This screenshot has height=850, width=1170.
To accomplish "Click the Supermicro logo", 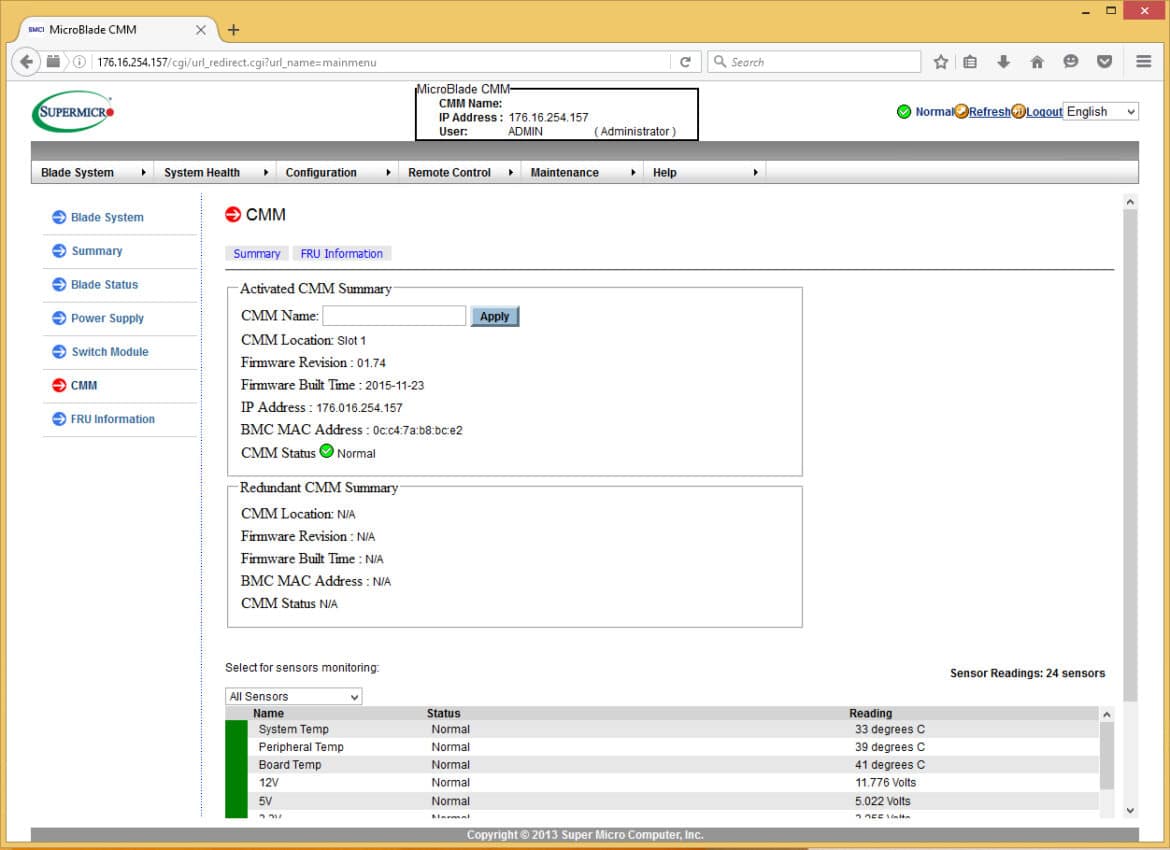I will [x=73, y=111].
